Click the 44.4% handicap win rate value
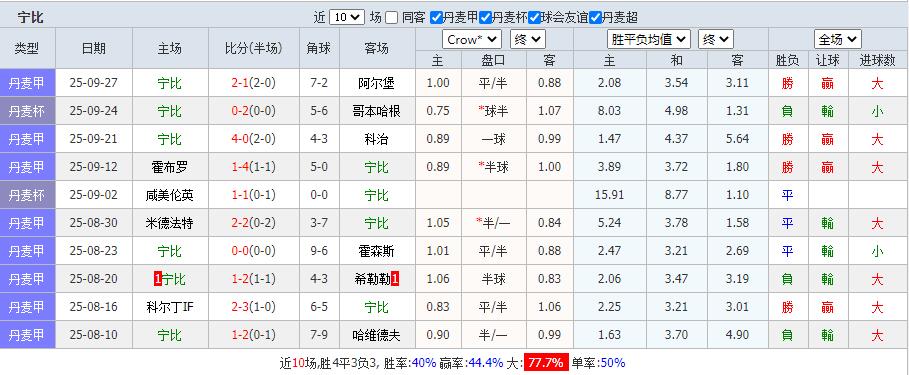Viewport: 909px width, 375px height. coord(485,363)
